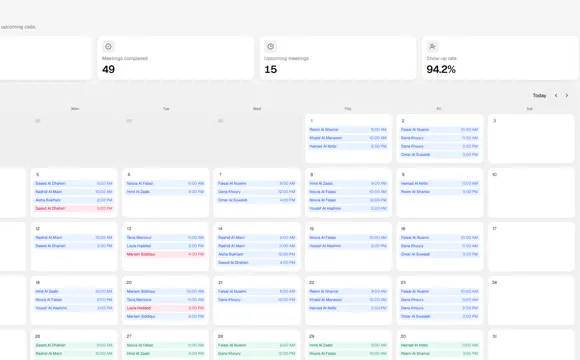Image resolution: width=580 pixels, height=360 pixels.
Task: Open Noura Al Falasi 12:00 PM on day 8
Action: coord(348,200)
